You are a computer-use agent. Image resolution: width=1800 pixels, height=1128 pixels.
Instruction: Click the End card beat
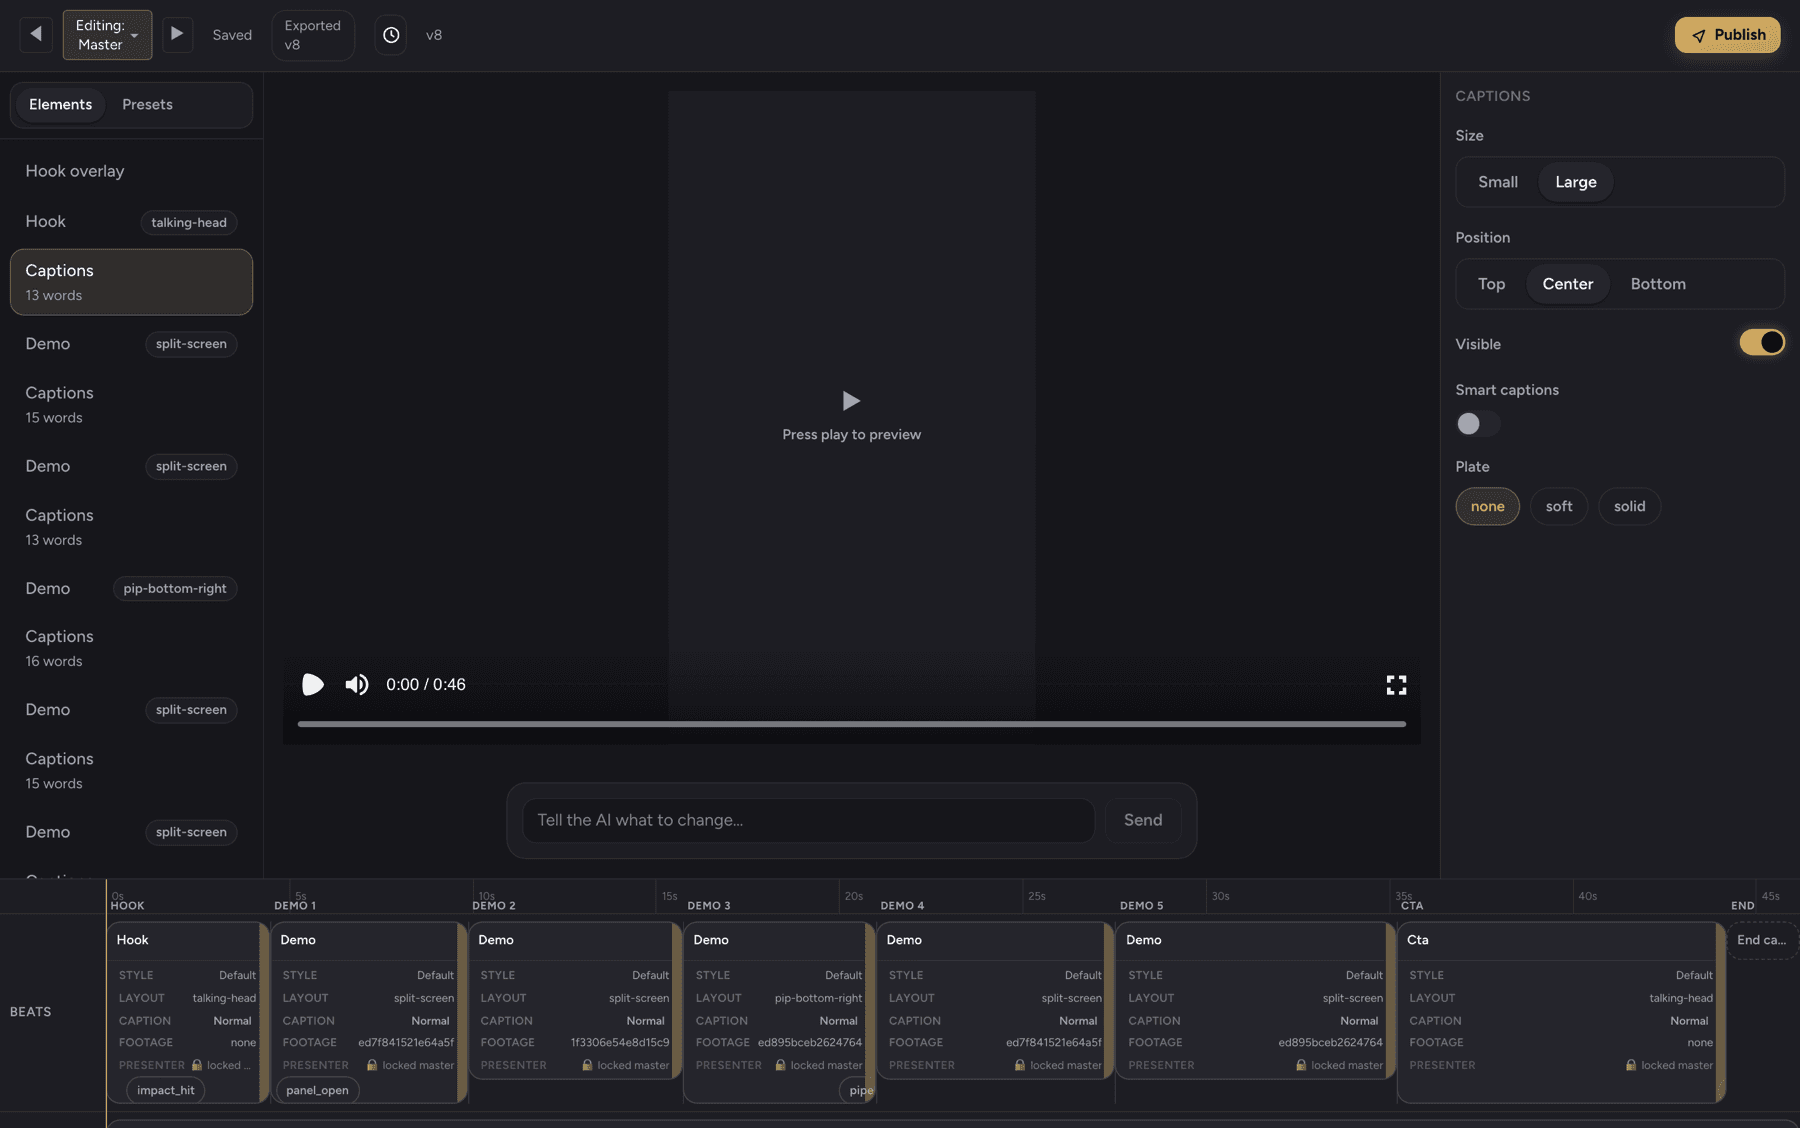click(x=1761, y=940)
